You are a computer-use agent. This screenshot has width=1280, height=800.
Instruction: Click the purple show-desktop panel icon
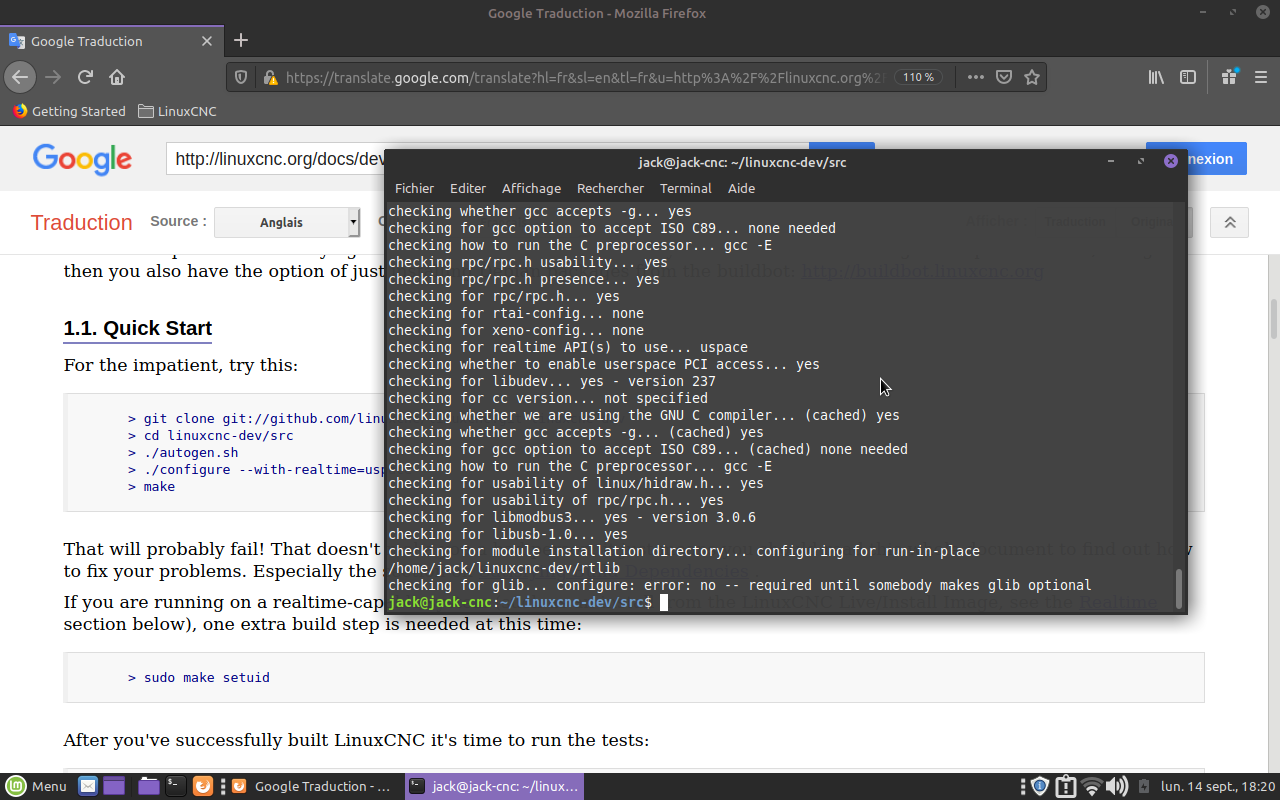114,786
